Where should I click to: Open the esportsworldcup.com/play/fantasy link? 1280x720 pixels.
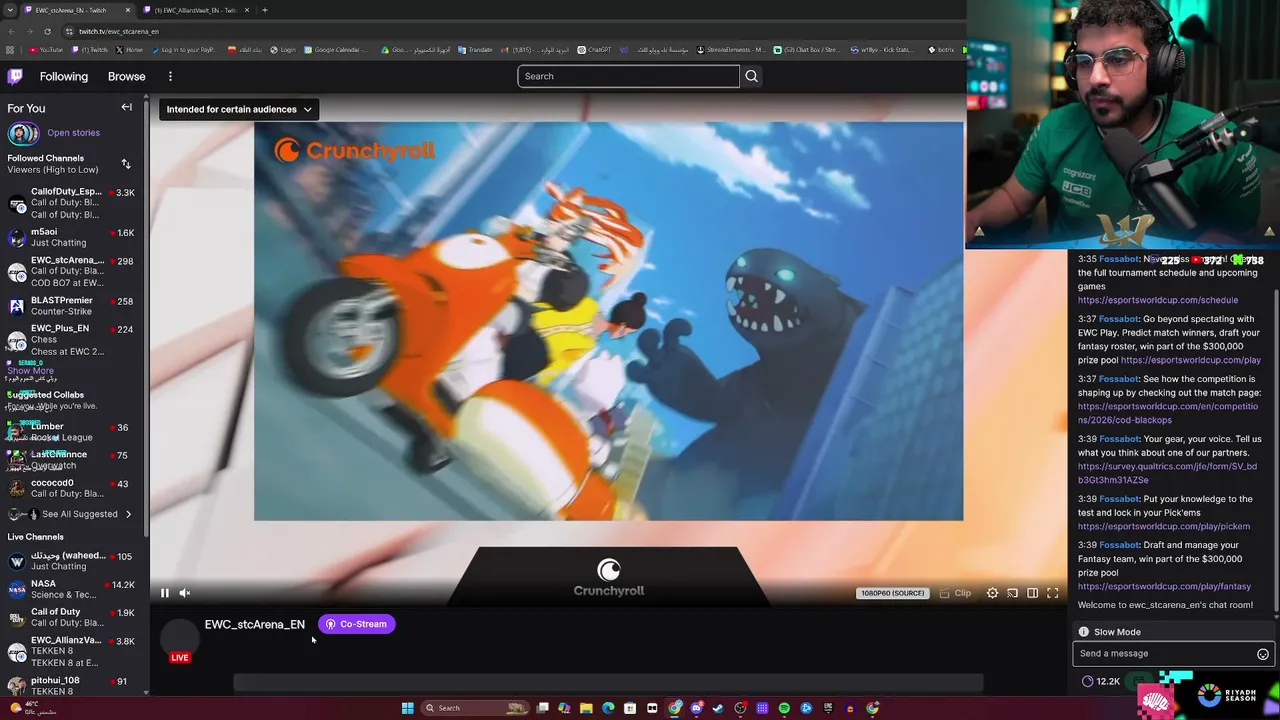coord(1164,586)
